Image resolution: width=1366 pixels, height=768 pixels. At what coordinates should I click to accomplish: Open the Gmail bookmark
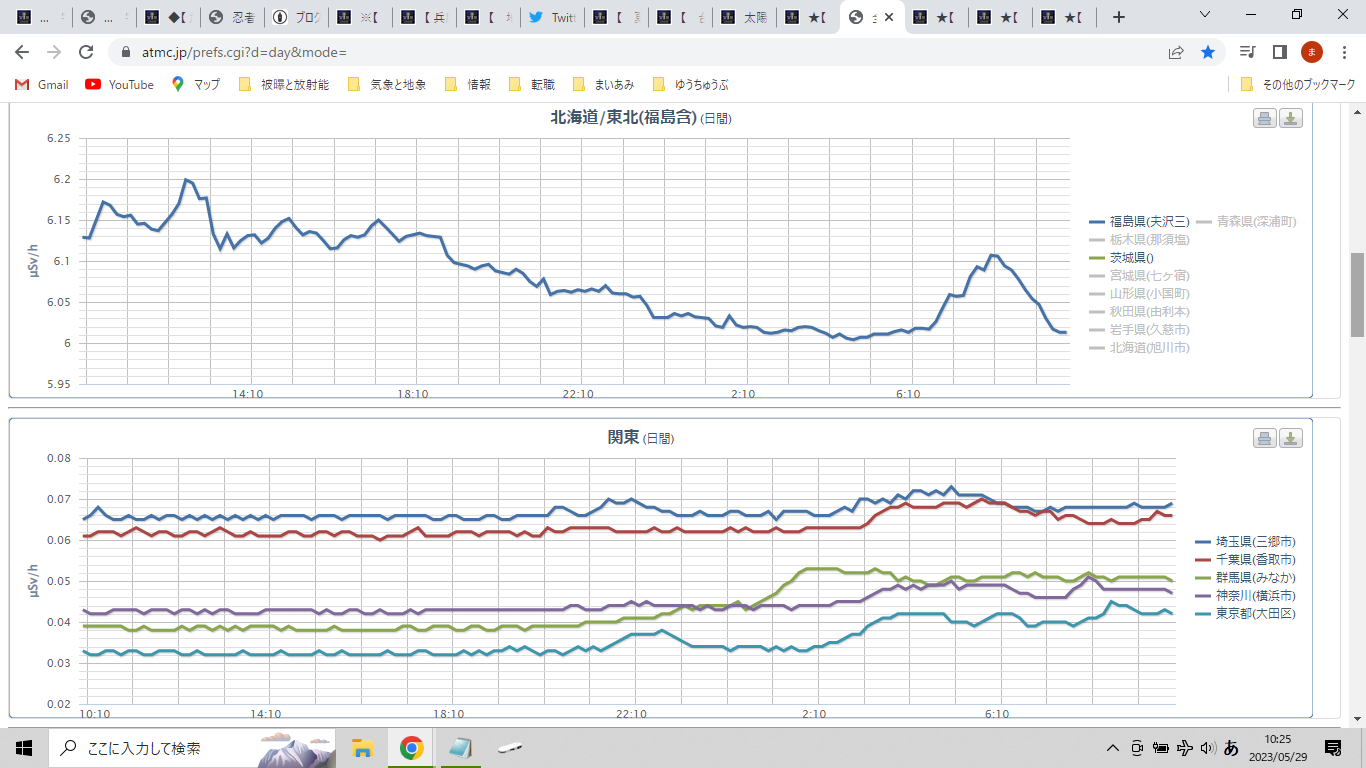coord(42,85)
